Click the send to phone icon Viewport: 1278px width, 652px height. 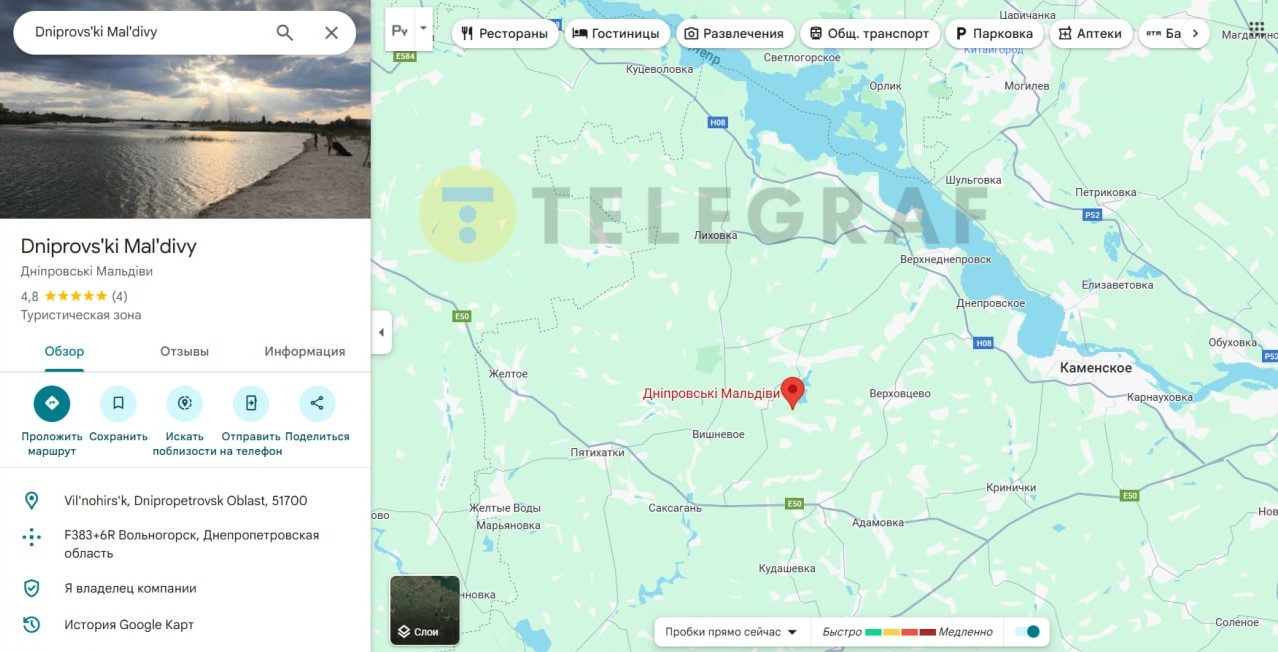[x=251, y=404]
